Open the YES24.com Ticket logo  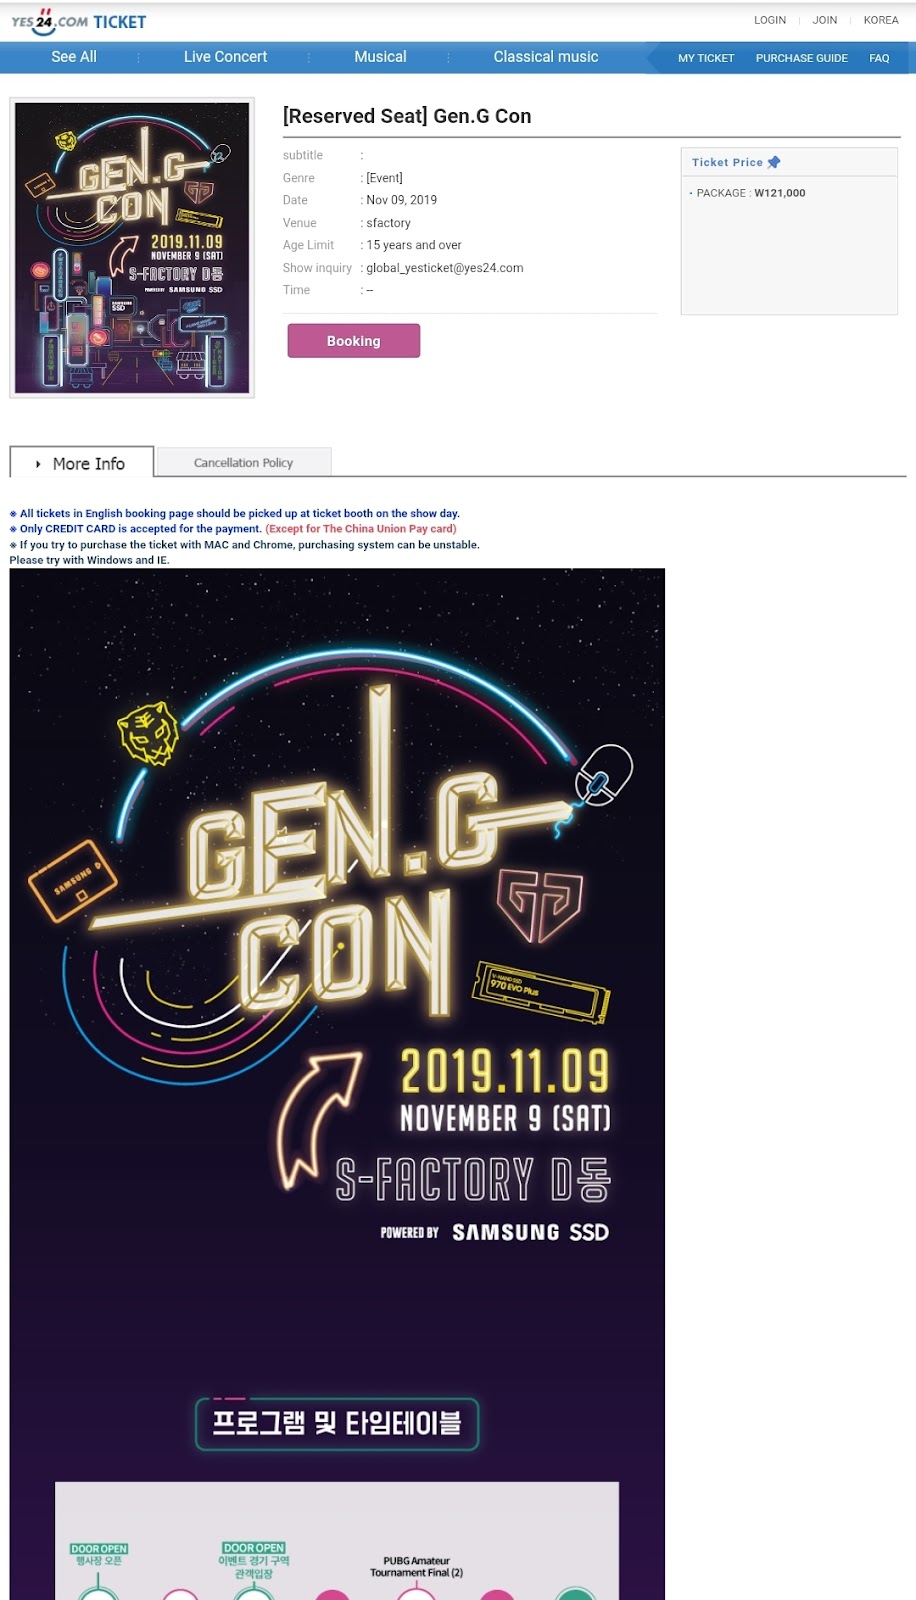[x=78, y=21]
